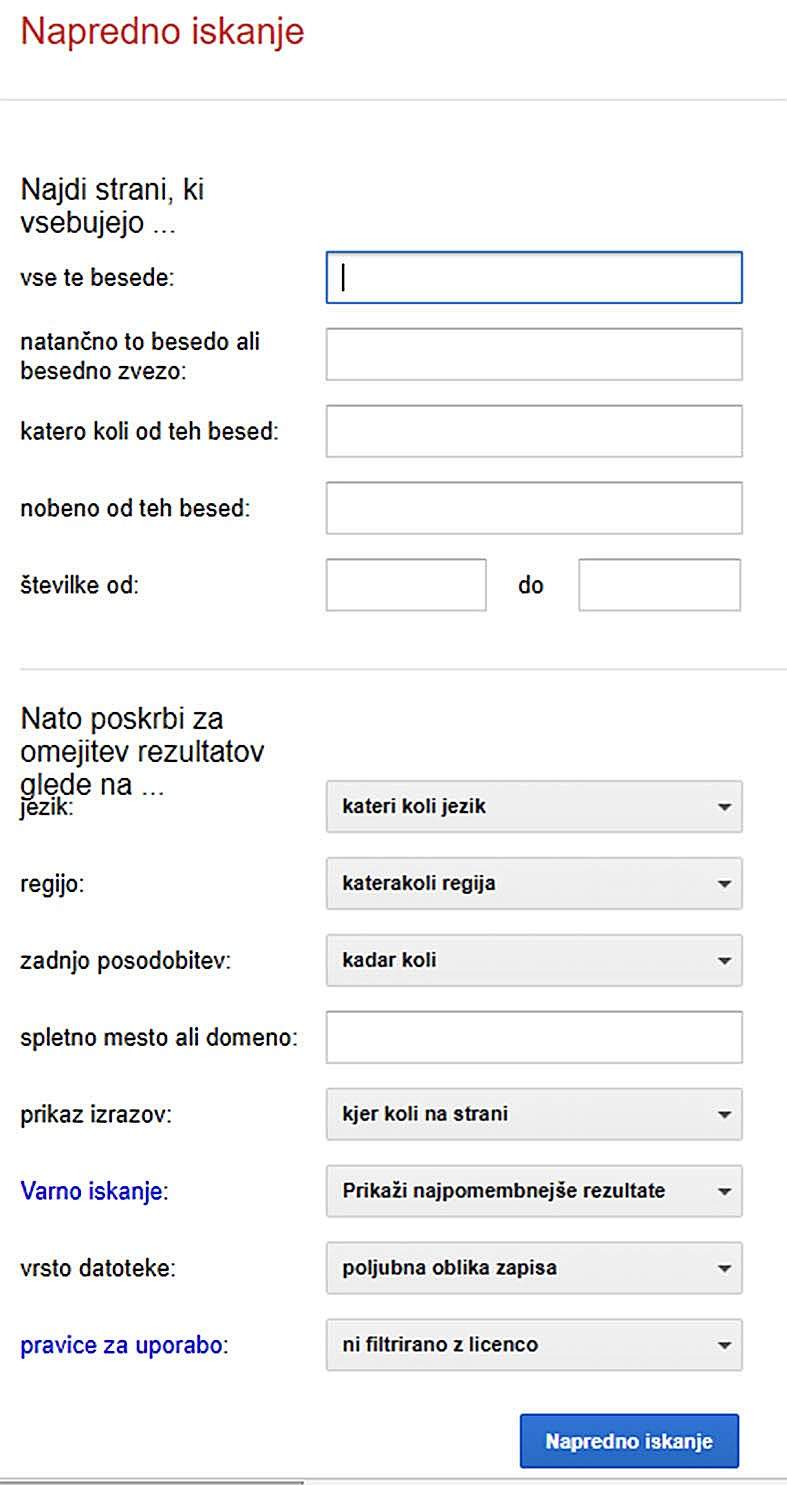Click the arrow of the language dropdown
Viewport: 787px width, 1485px height.
725,807
